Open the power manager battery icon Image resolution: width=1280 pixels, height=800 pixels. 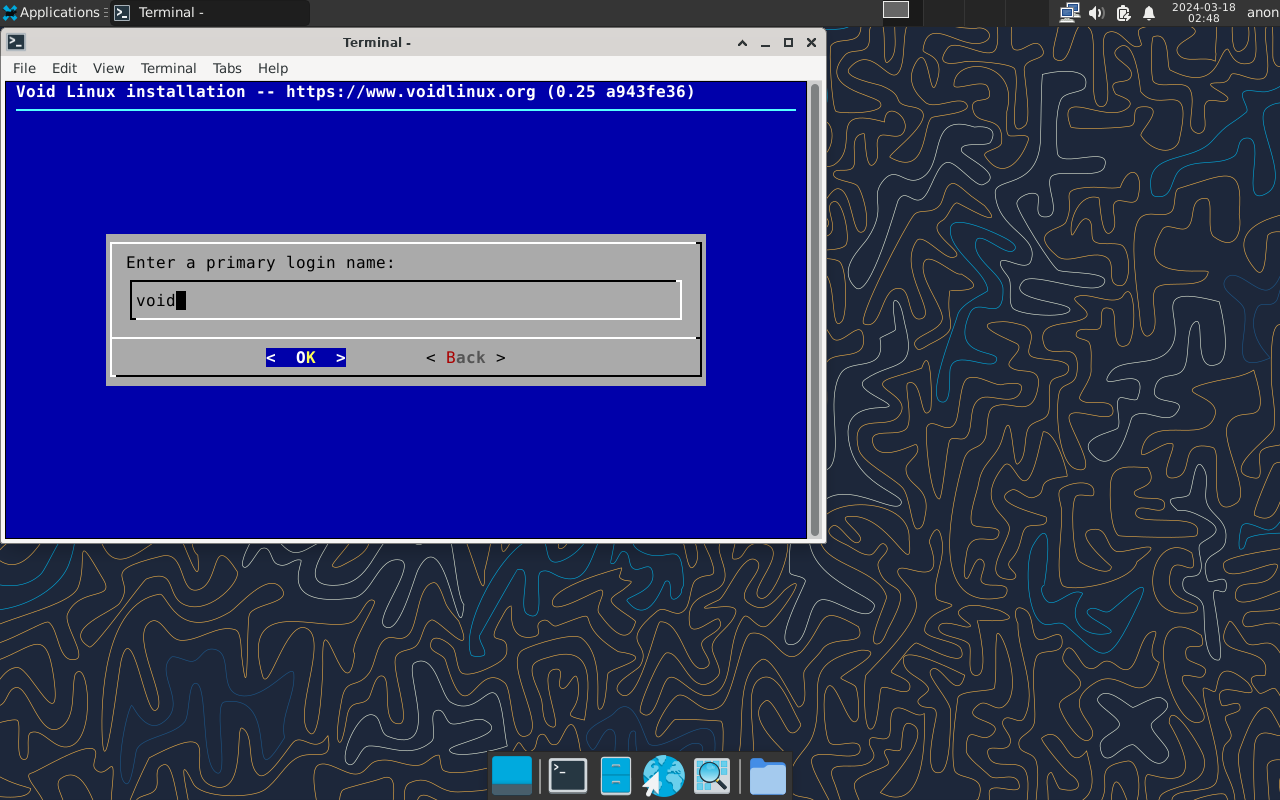click(x=1123, y=13)
